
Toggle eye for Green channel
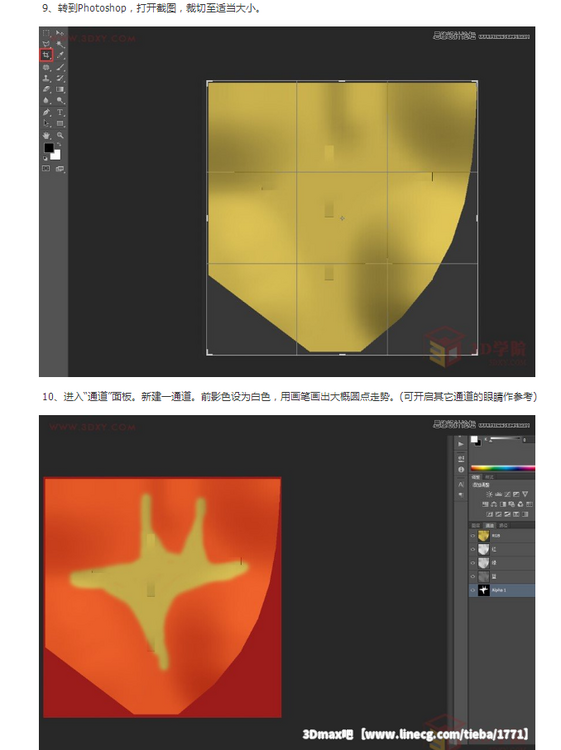473,563
